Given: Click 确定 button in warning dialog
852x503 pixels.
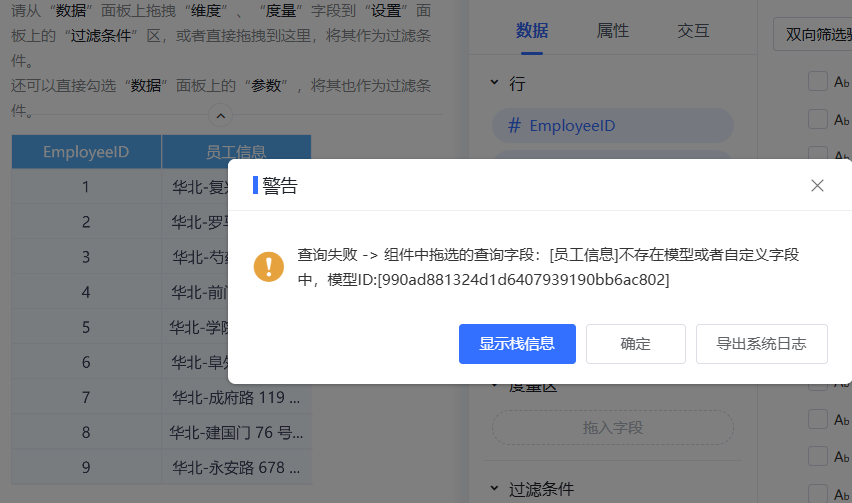Looking at the screenshot, I should [x=635, y=344].
